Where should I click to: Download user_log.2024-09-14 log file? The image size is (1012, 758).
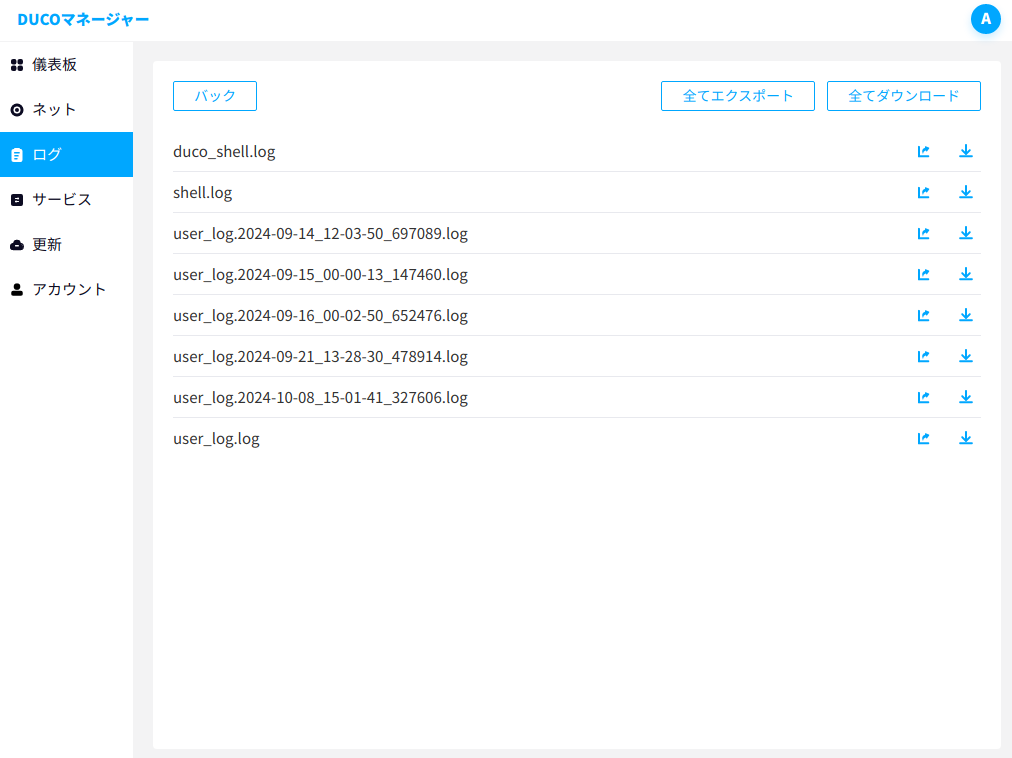coord(966,233)
